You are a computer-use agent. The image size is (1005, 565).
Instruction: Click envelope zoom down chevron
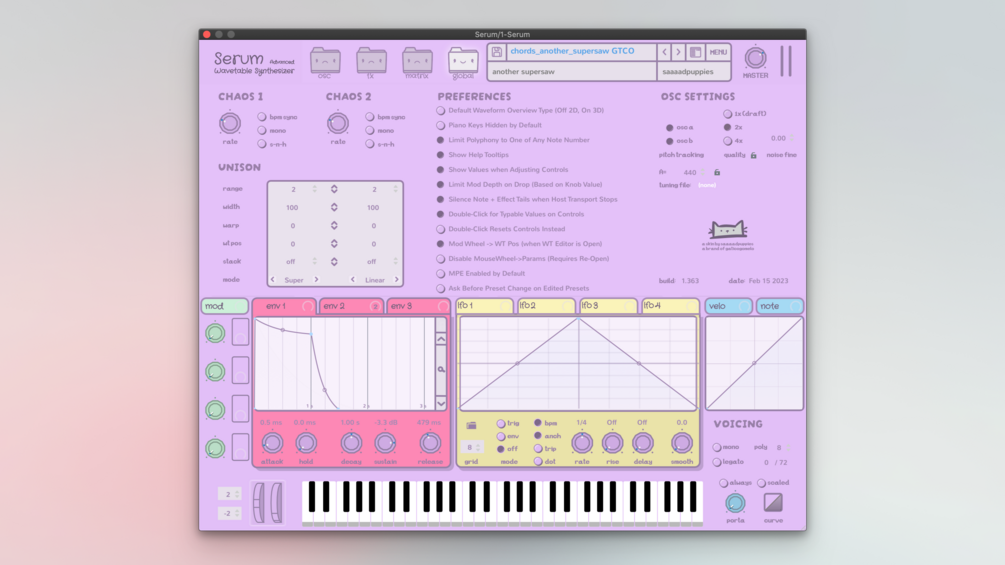pyautogui.click(x=441, y=403)
